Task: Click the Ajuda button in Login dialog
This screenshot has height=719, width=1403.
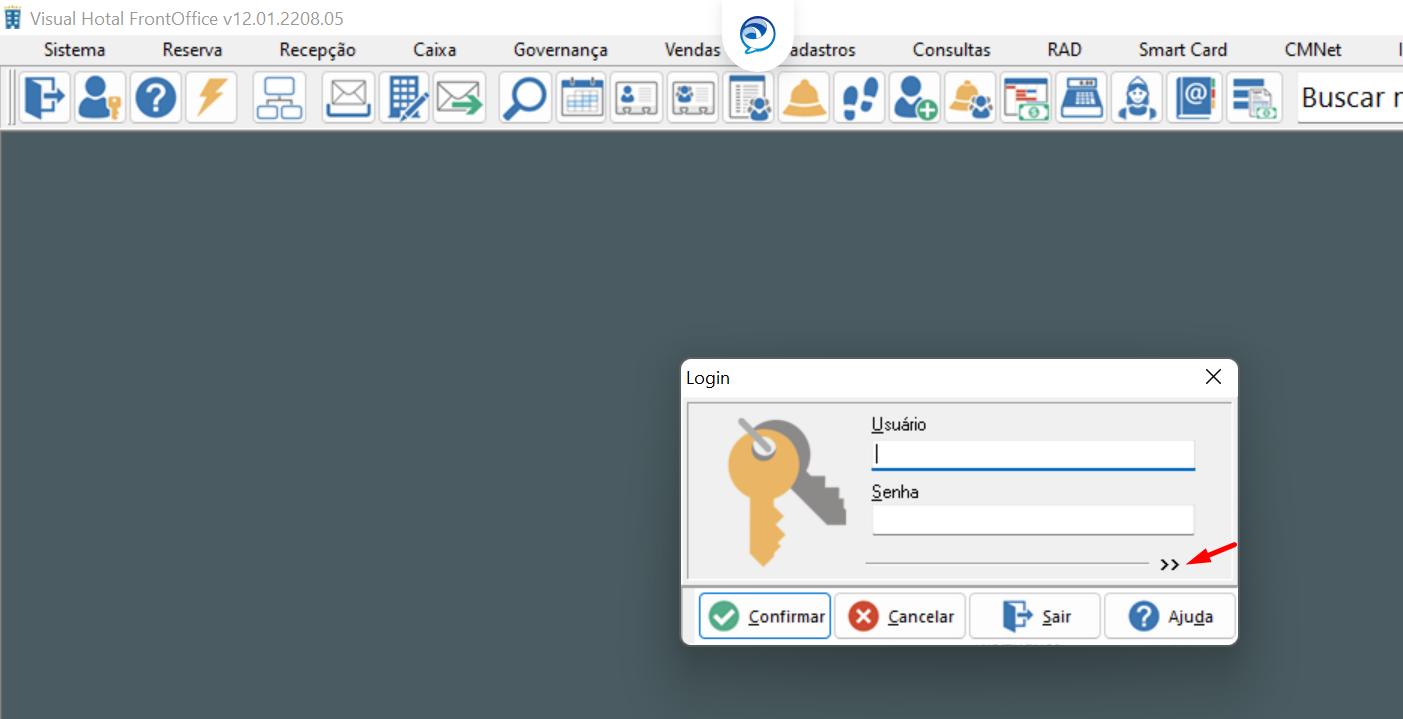Action: (x=1170, y=616)
